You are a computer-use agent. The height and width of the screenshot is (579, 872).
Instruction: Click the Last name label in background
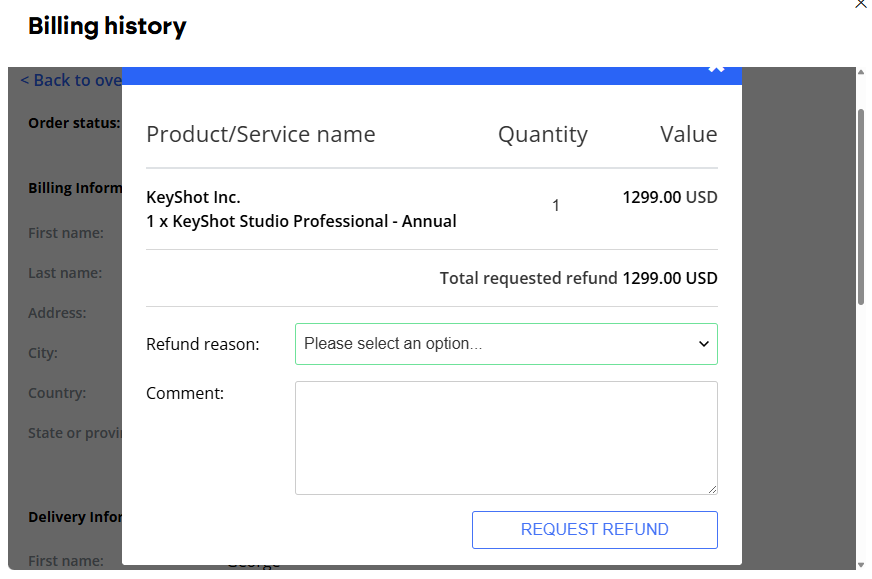point(65,273)
